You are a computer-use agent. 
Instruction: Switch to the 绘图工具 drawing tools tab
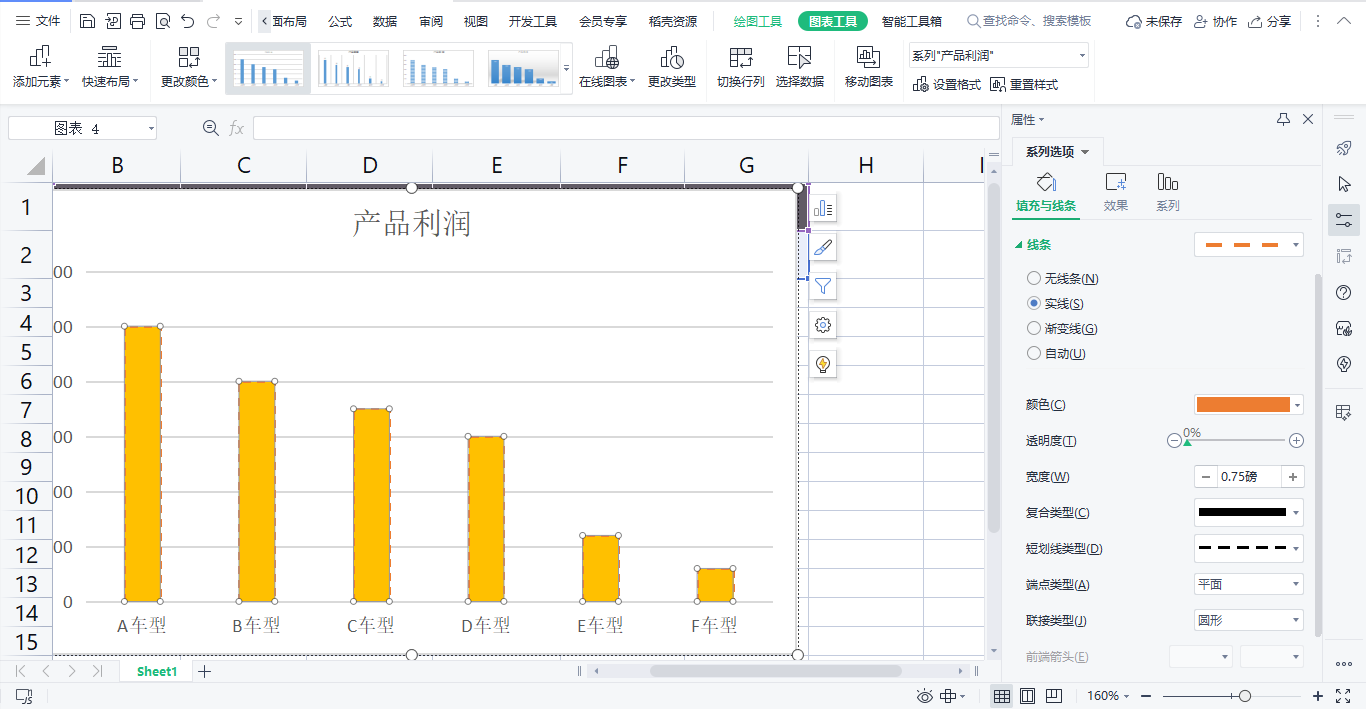(x=757, y=21)
